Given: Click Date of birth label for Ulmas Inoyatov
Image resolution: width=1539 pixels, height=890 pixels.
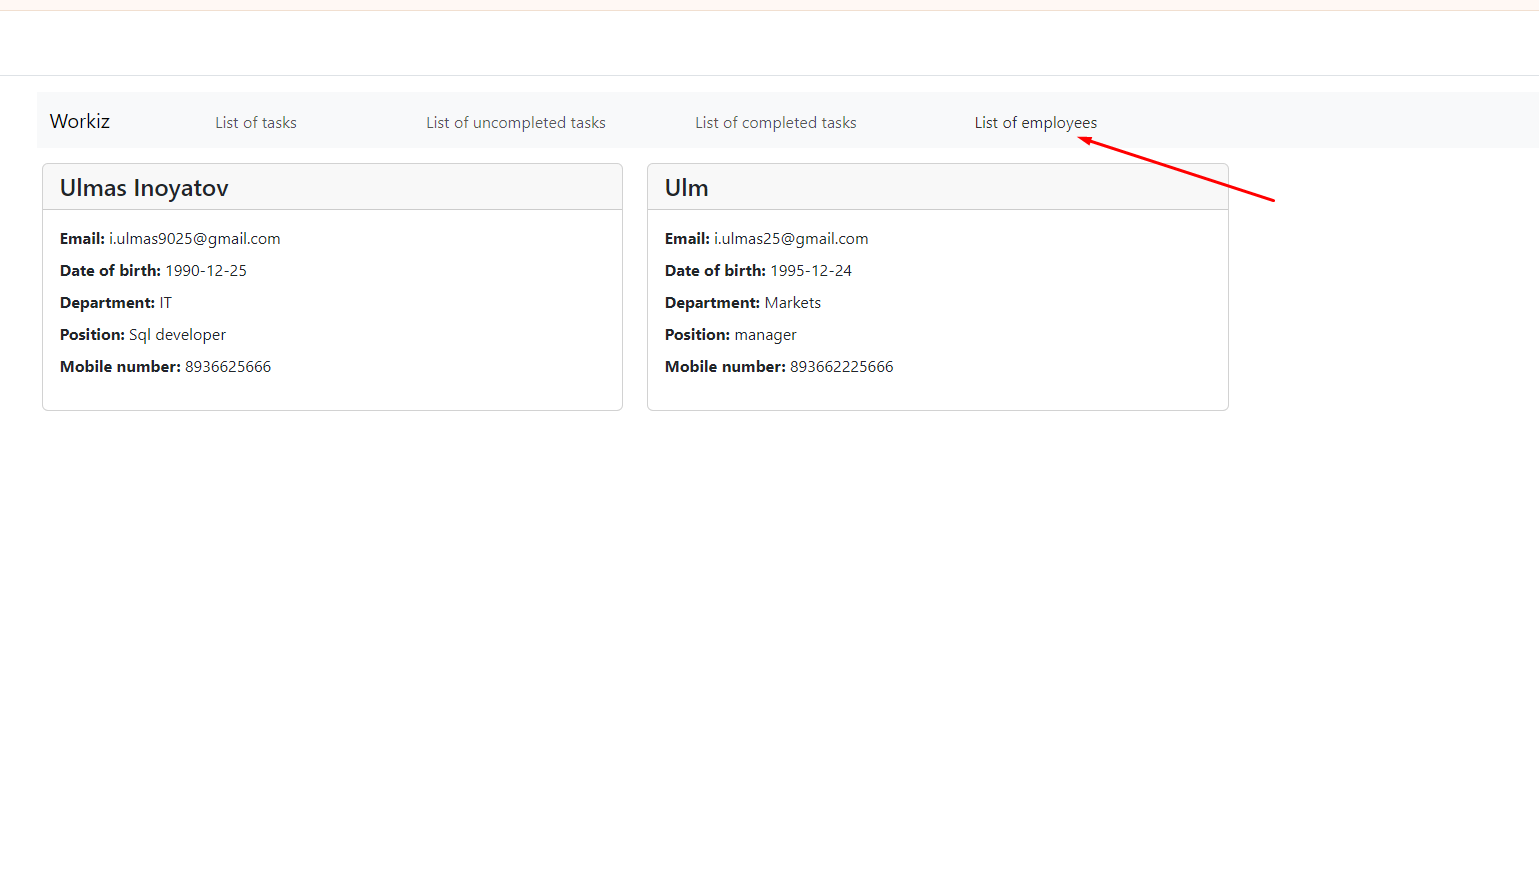Looking at the screenshot, I should (x=110, y=271).
